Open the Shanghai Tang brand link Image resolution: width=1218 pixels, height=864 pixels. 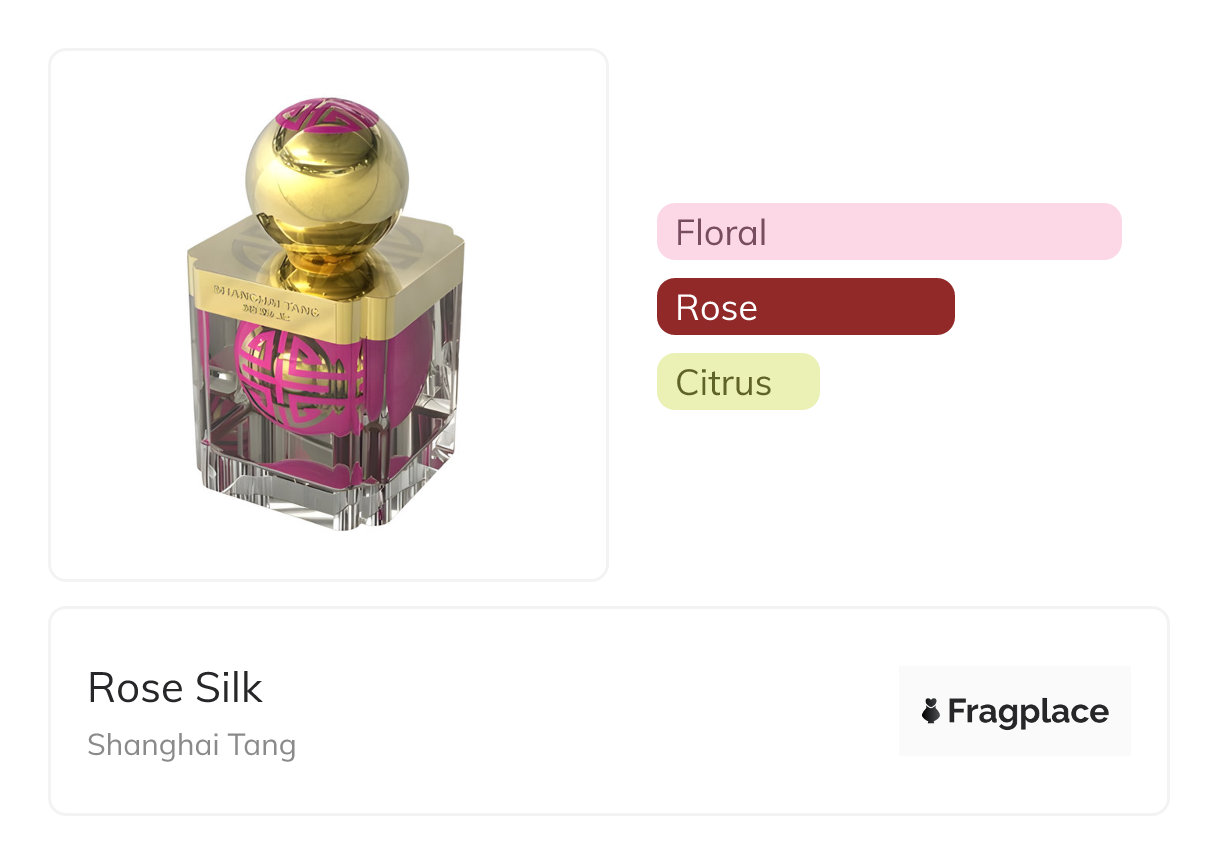[x=191, y=746]
